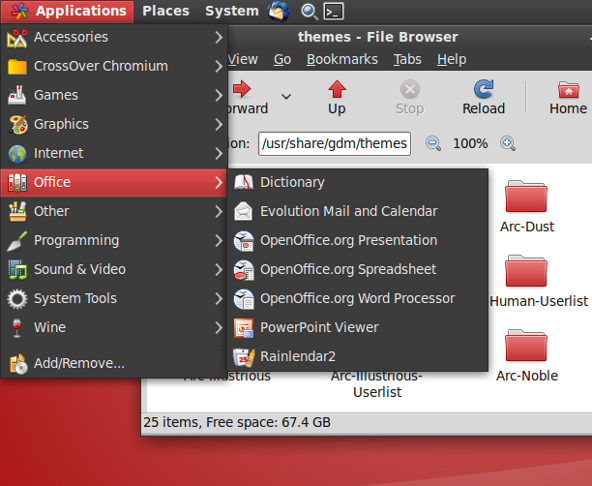Click the 100% zoom level label
592x486 pixels.
click(x=470, y=143)
